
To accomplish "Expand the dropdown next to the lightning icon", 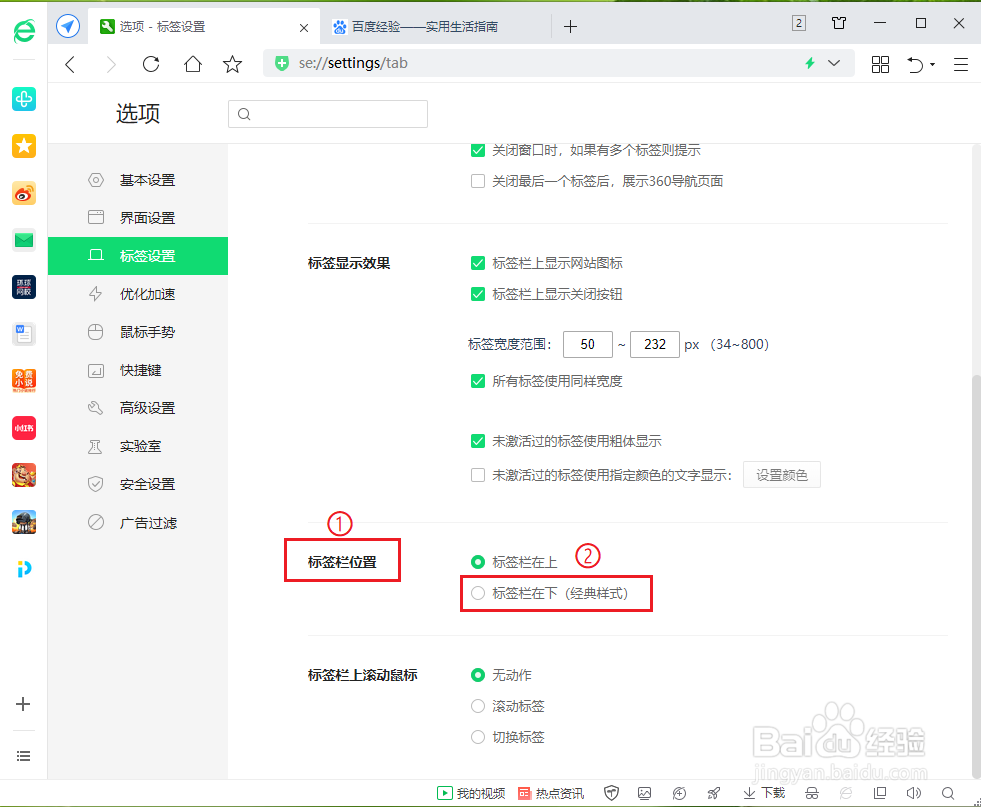I will coord(835,63).
